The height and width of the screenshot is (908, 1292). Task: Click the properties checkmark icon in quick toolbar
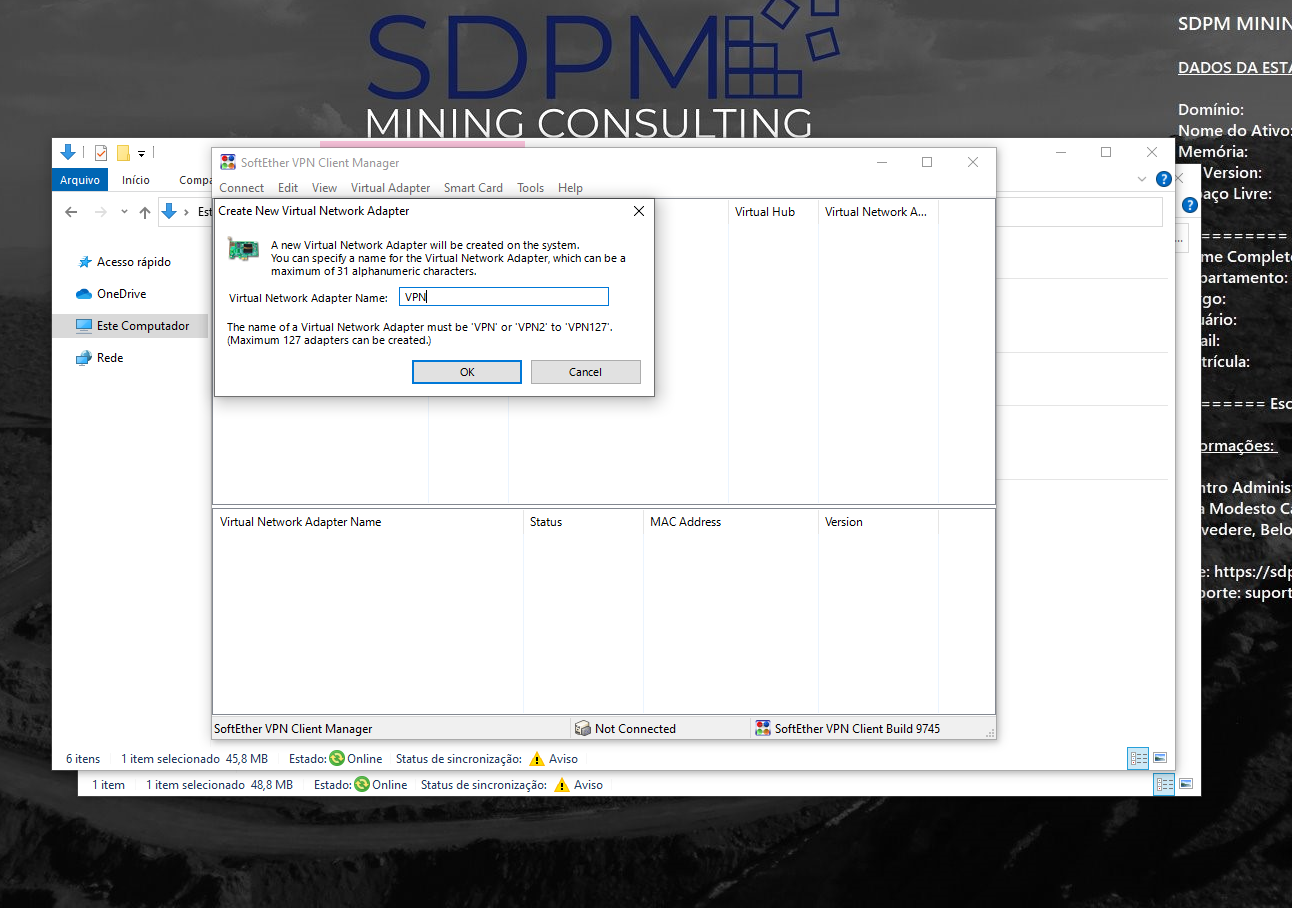point(101,153)
